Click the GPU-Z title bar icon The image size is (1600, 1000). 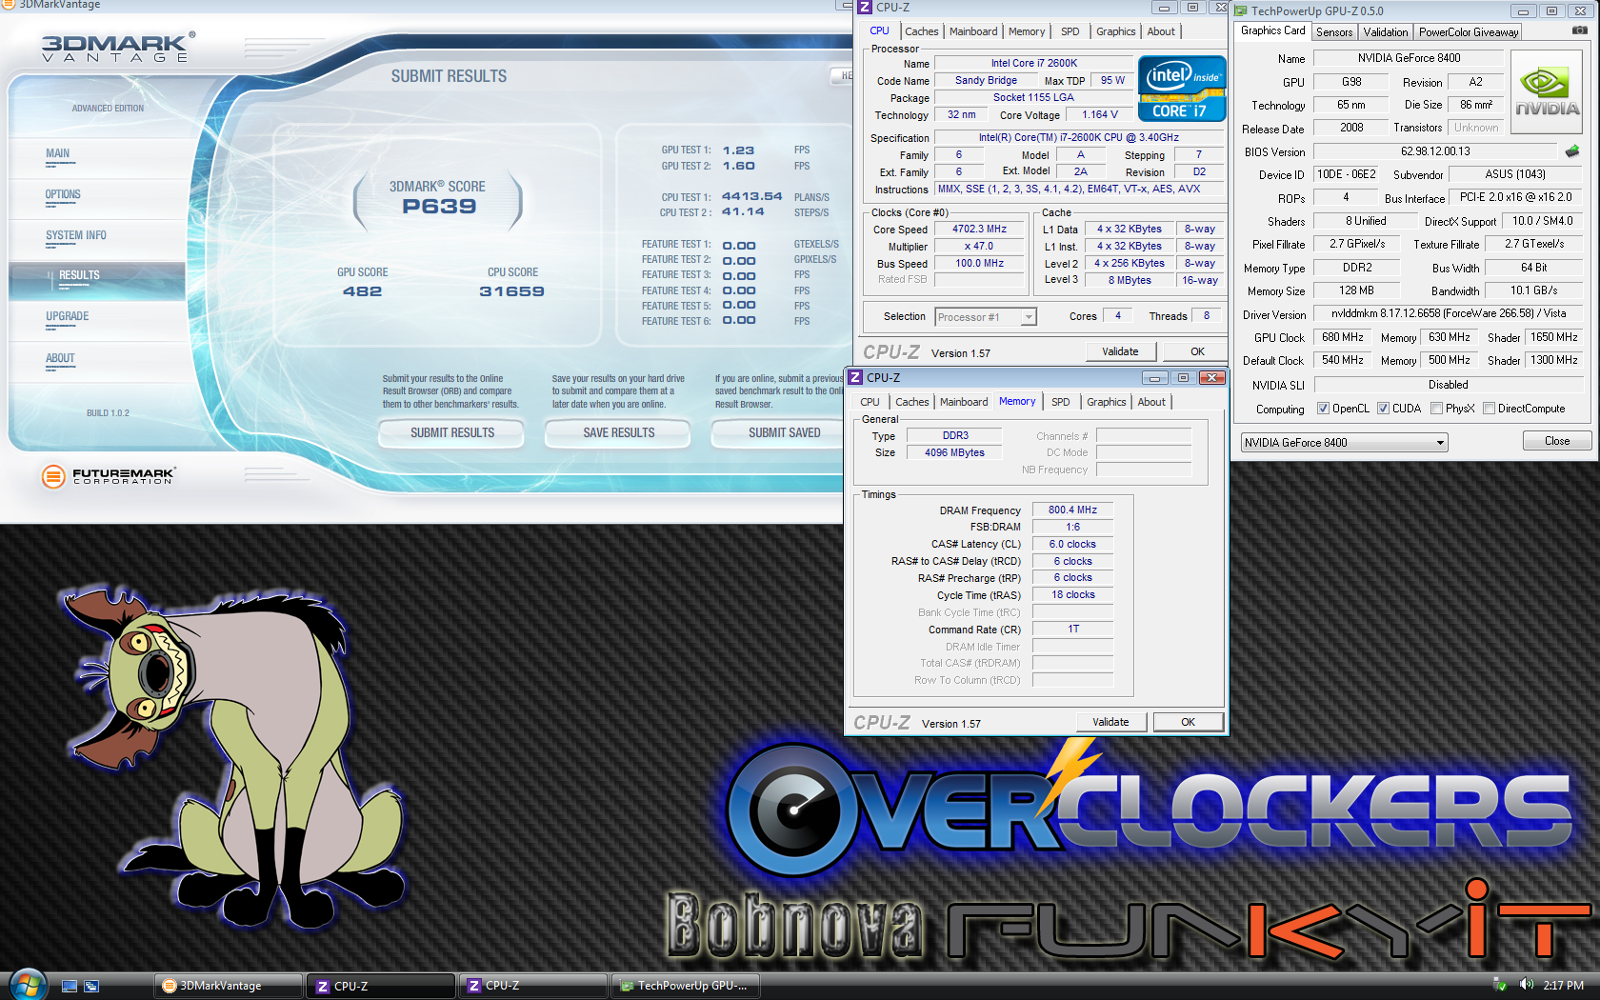coord(1241,11)
